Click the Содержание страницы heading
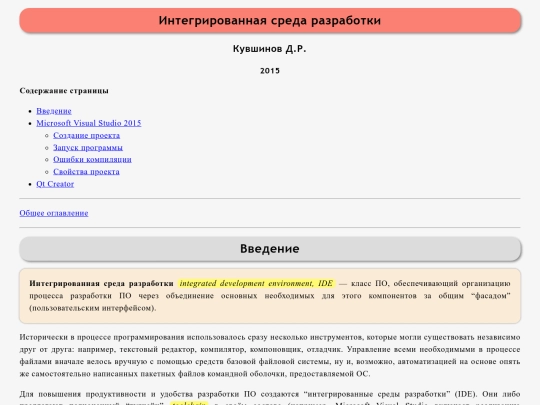The width and height of the screenshot is (540, 405). point(64,91)
